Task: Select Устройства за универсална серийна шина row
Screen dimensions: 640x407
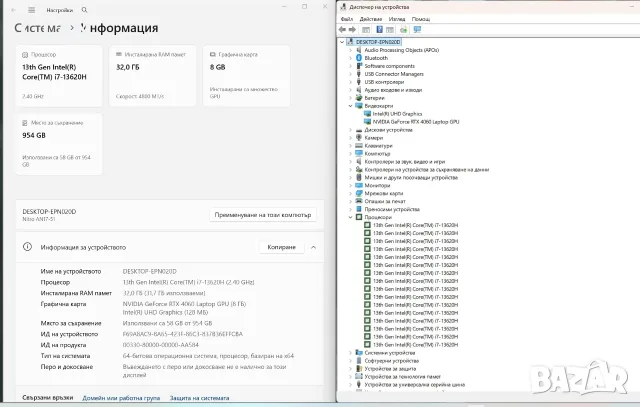Action: 414,385
